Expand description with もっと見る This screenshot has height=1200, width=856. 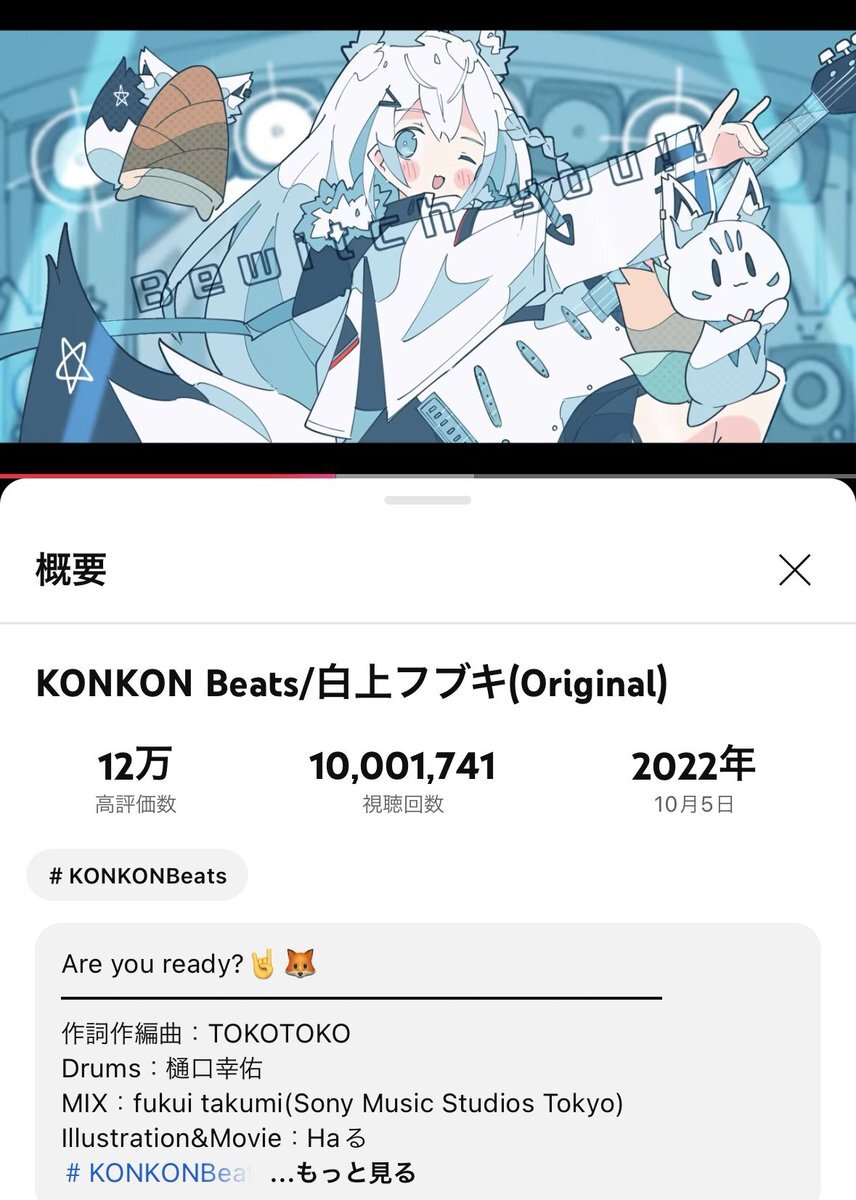click(343, 1172)
